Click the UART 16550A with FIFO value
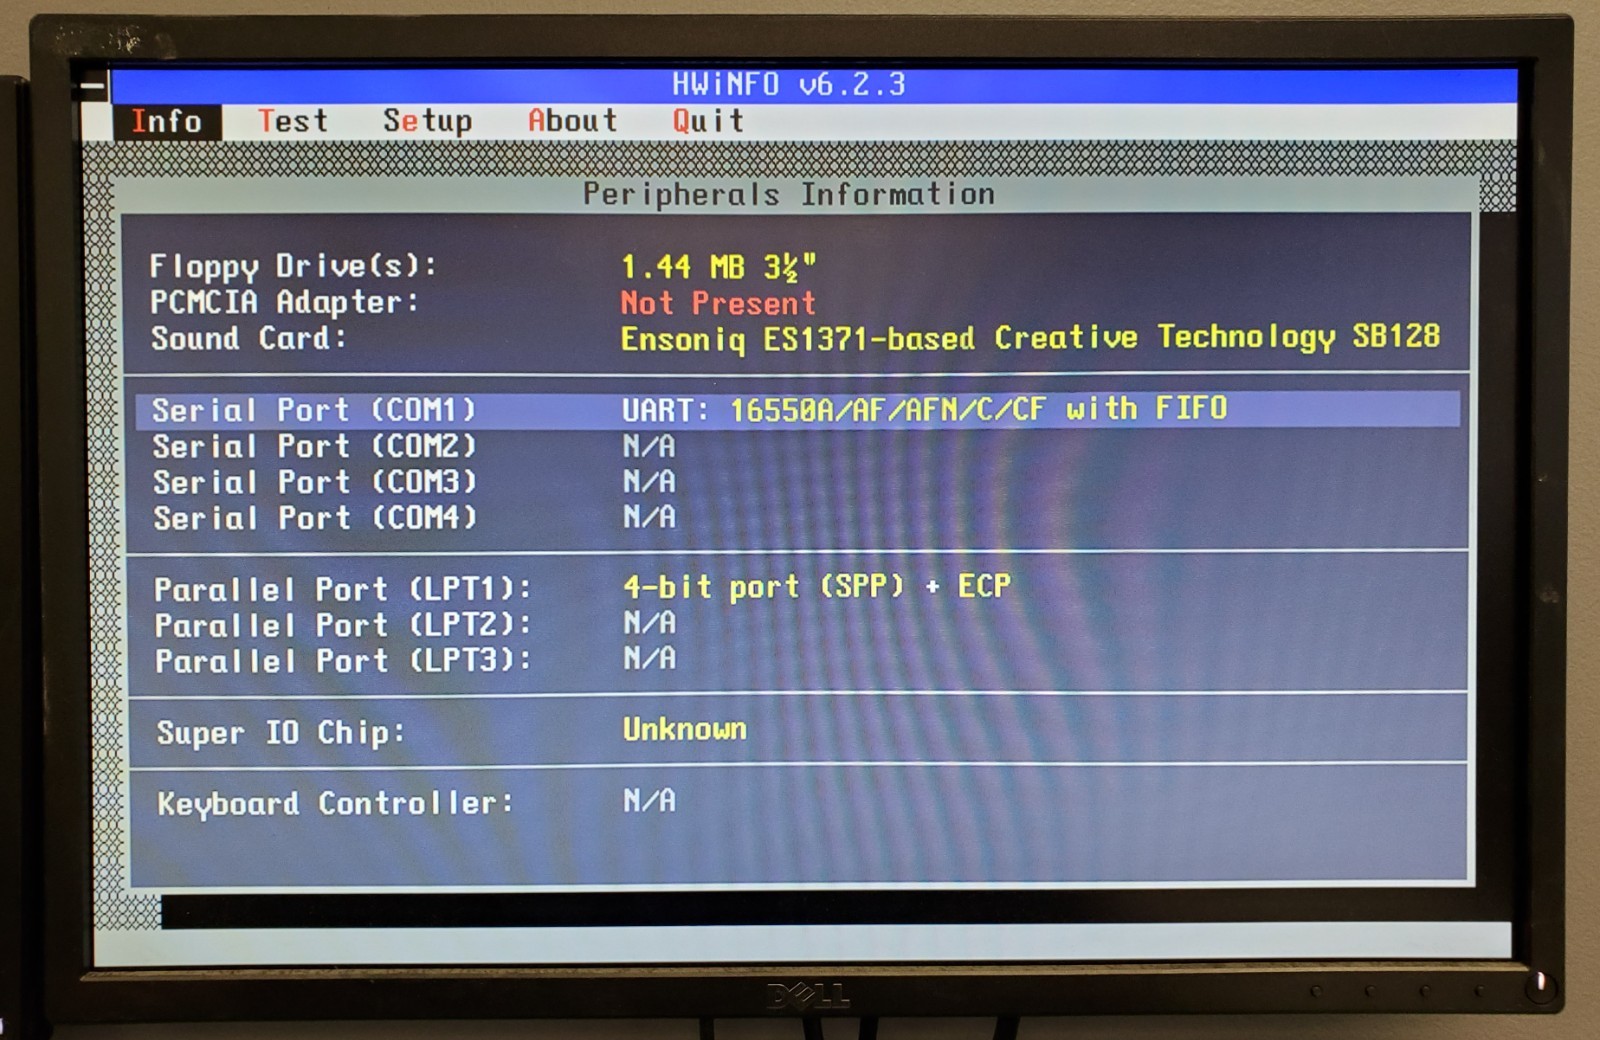1600x1040 pixels. point(924,409)
